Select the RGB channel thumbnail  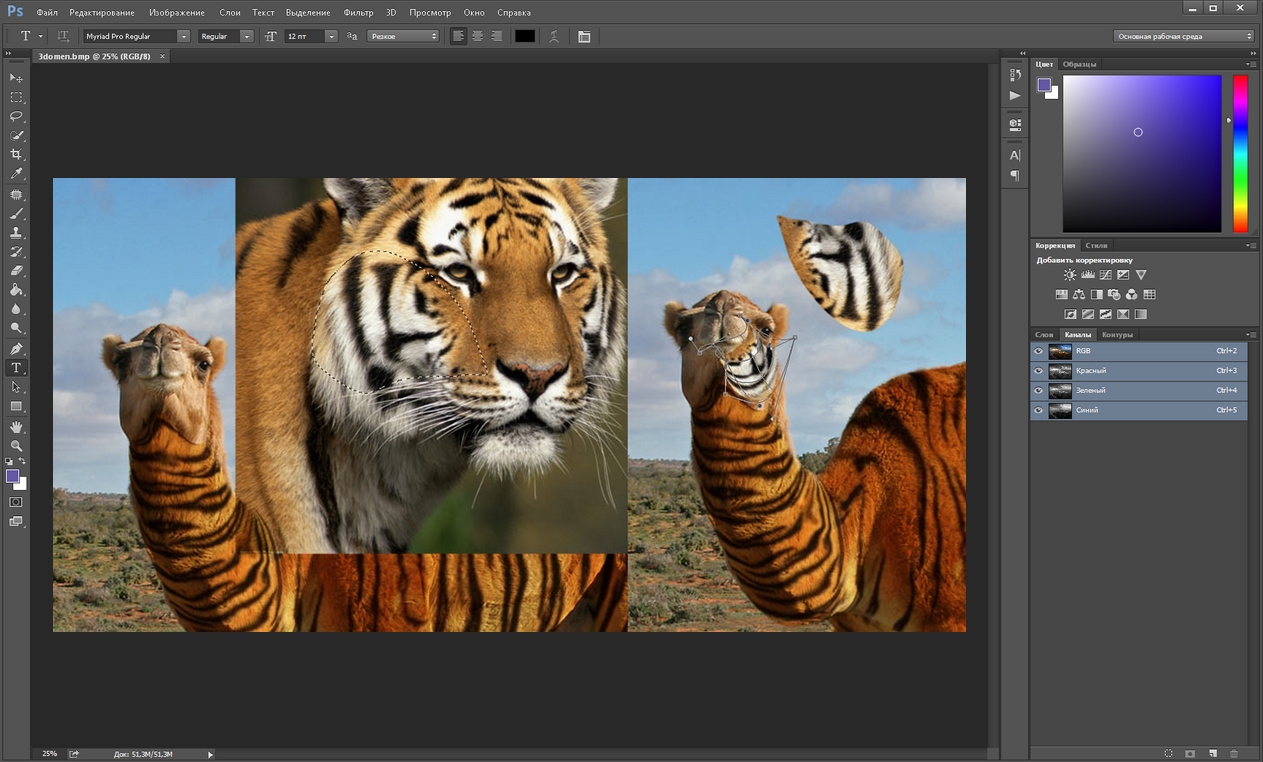pos(1060,352)
